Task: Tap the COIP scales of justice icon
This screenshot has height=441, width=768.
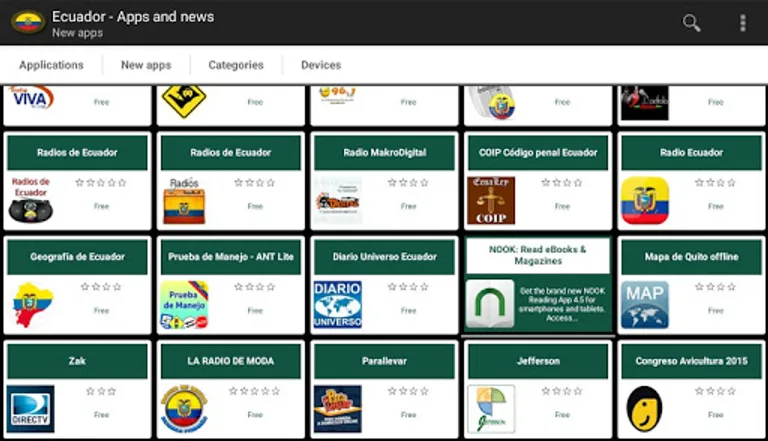Action: pos(491,200)
